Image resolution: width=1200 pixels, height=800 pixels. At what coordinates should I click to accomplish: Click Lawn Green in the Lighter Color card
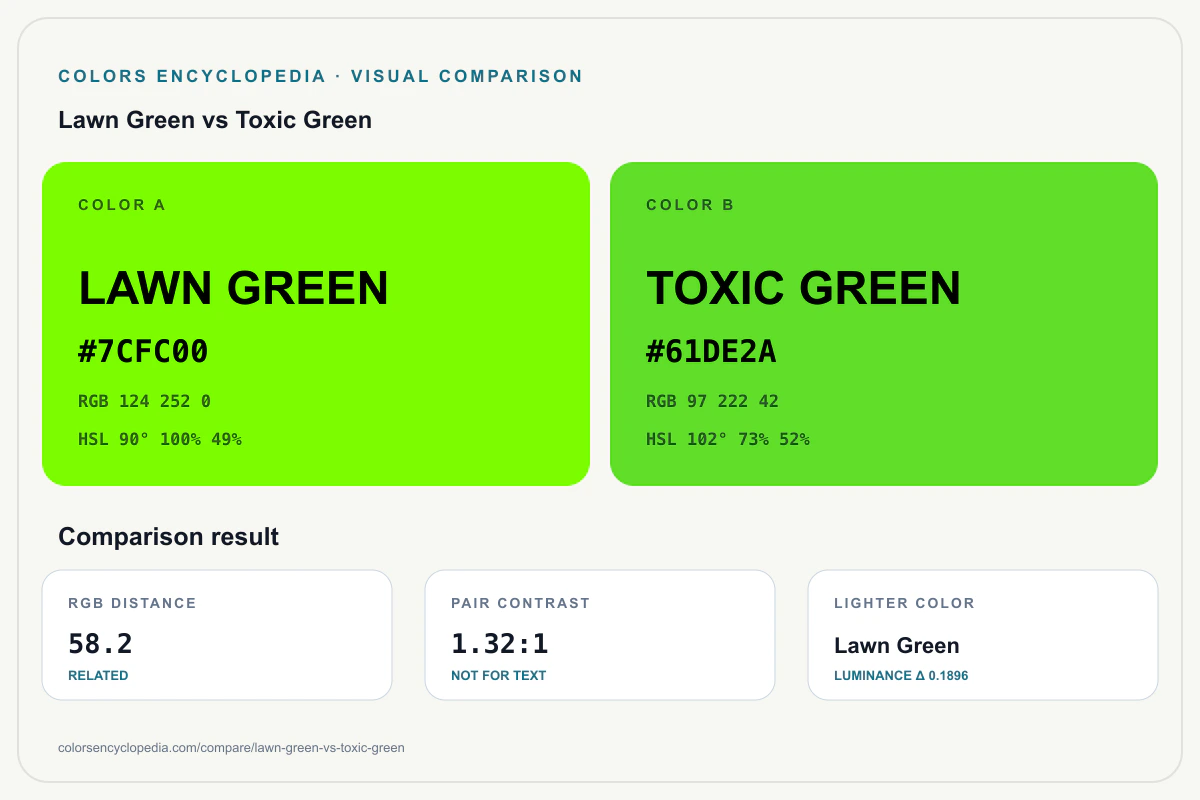[897, 646]
